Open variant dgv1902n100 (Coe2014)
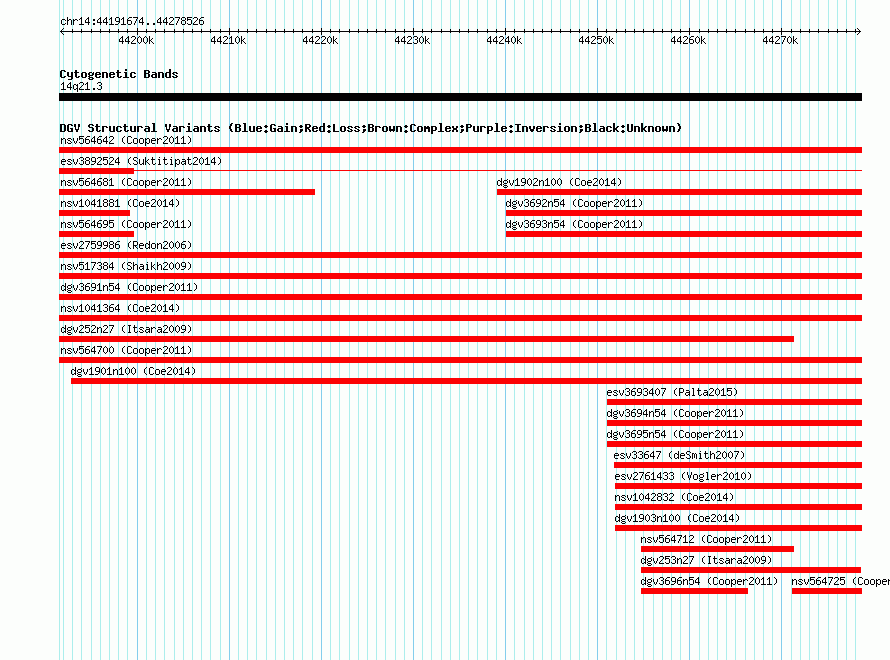890x660 pixels. pos(559,182)
